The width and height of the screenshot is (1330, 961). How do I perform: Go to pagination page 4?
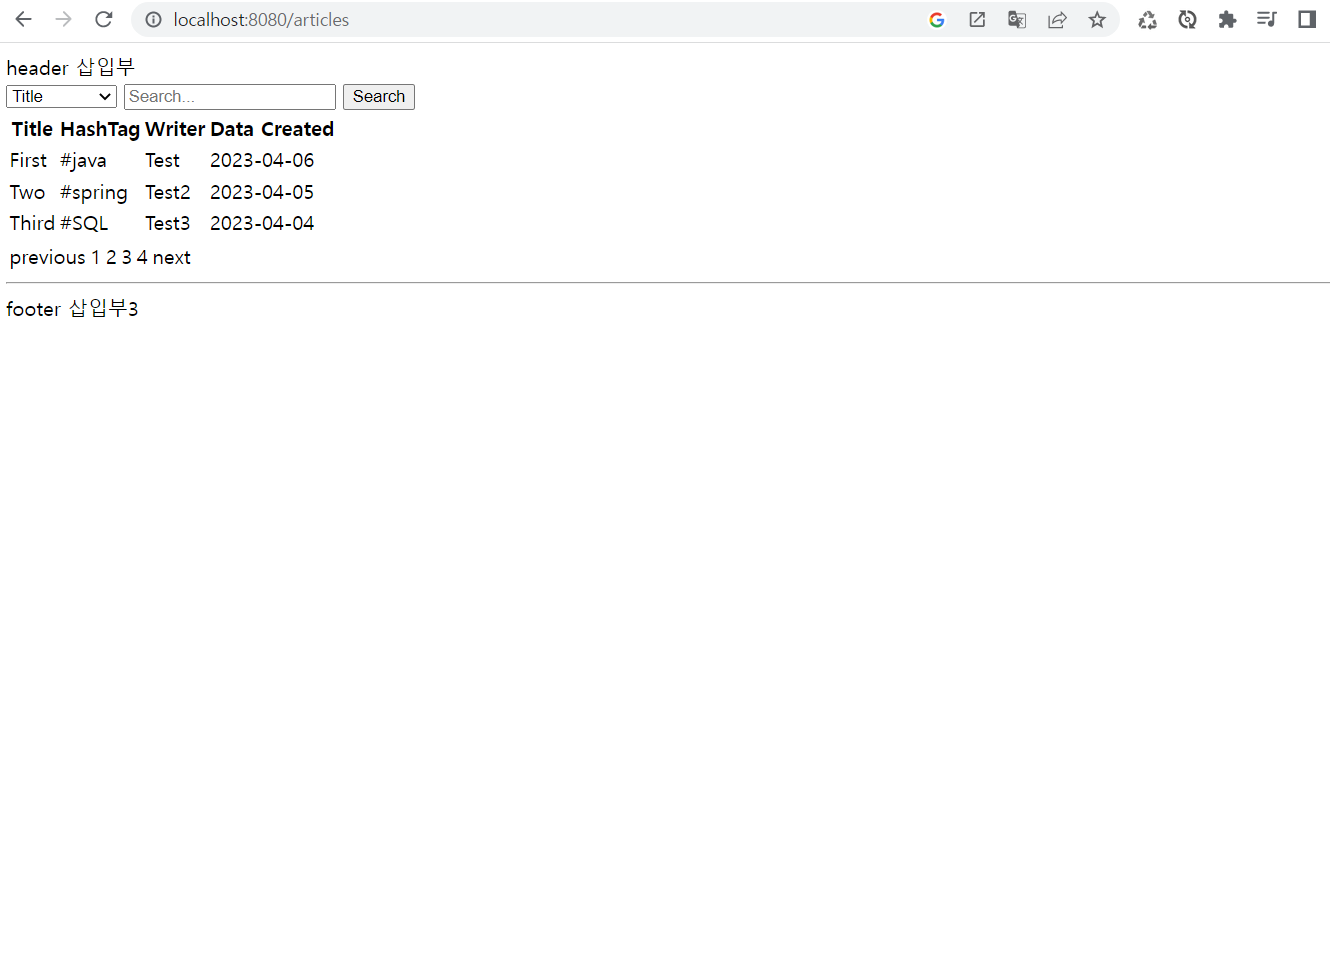point(142,257)
